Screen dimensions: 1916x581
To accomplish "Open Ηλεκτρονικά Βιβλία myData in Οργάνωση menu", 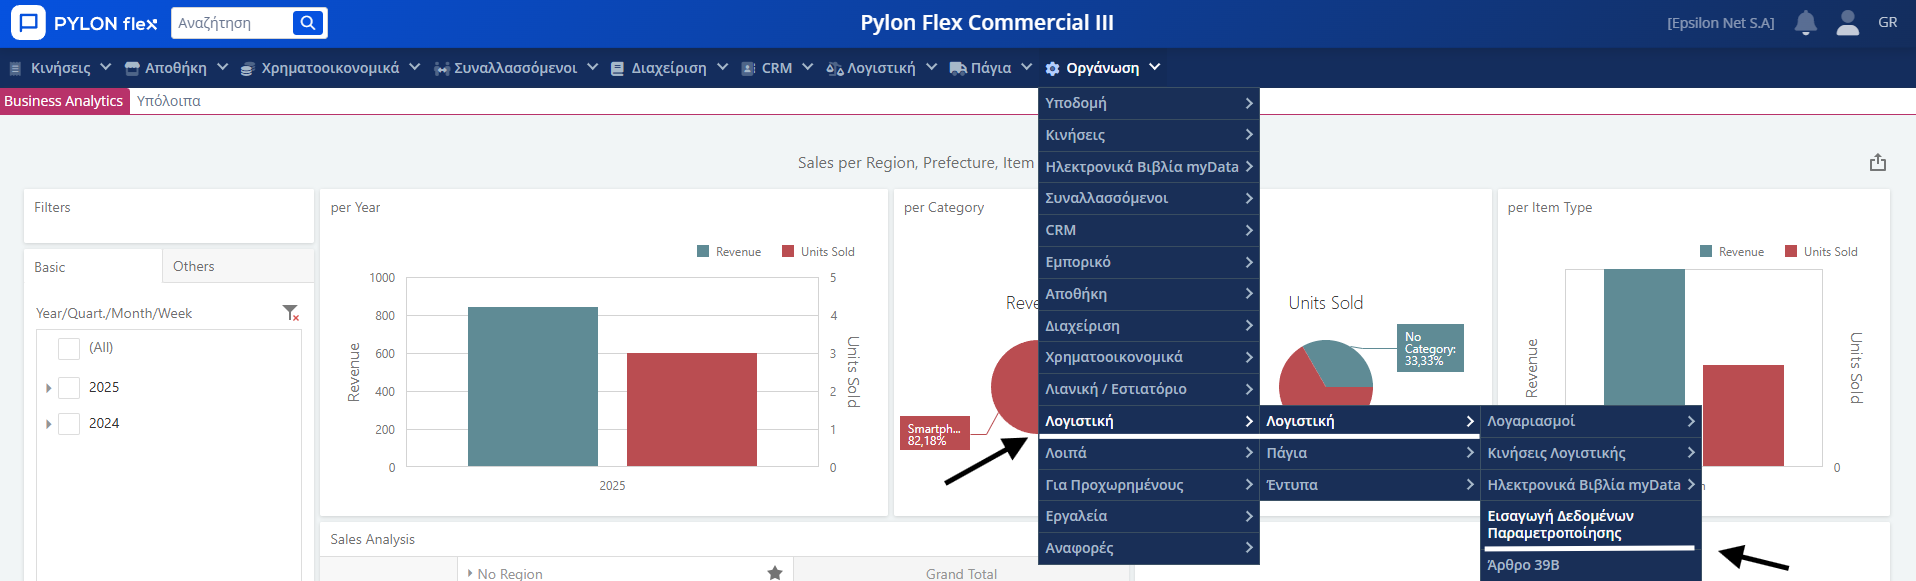I will [1148, 167].
